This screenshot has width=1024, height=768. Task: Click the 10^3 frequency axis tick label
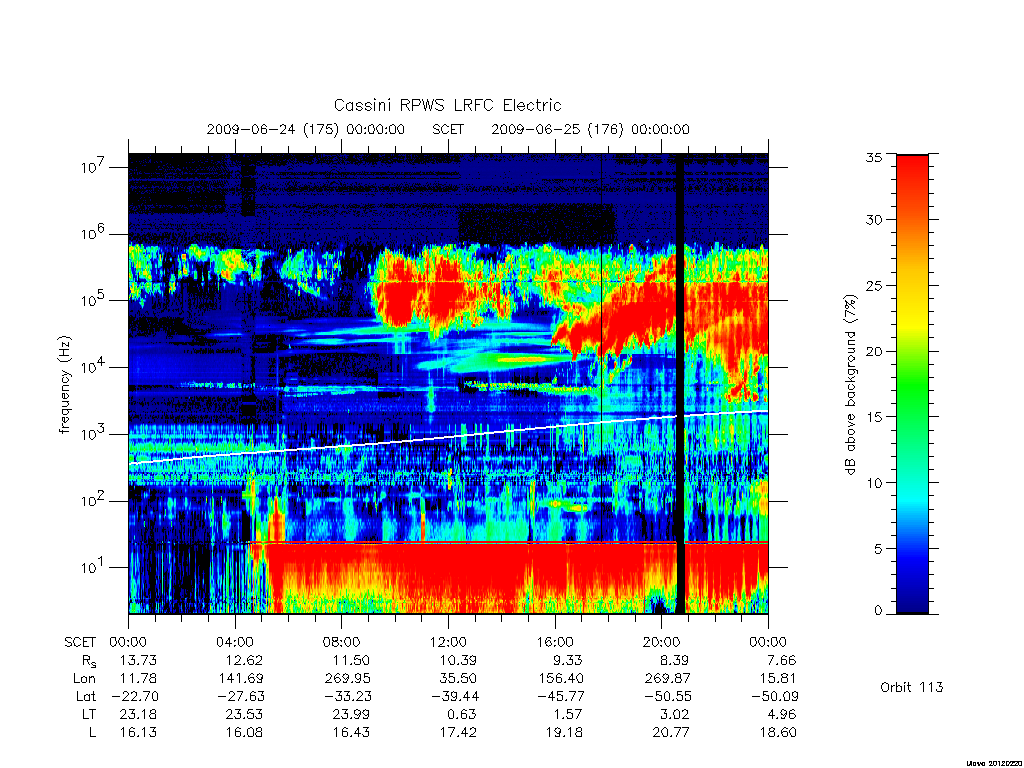coord(93,433)
